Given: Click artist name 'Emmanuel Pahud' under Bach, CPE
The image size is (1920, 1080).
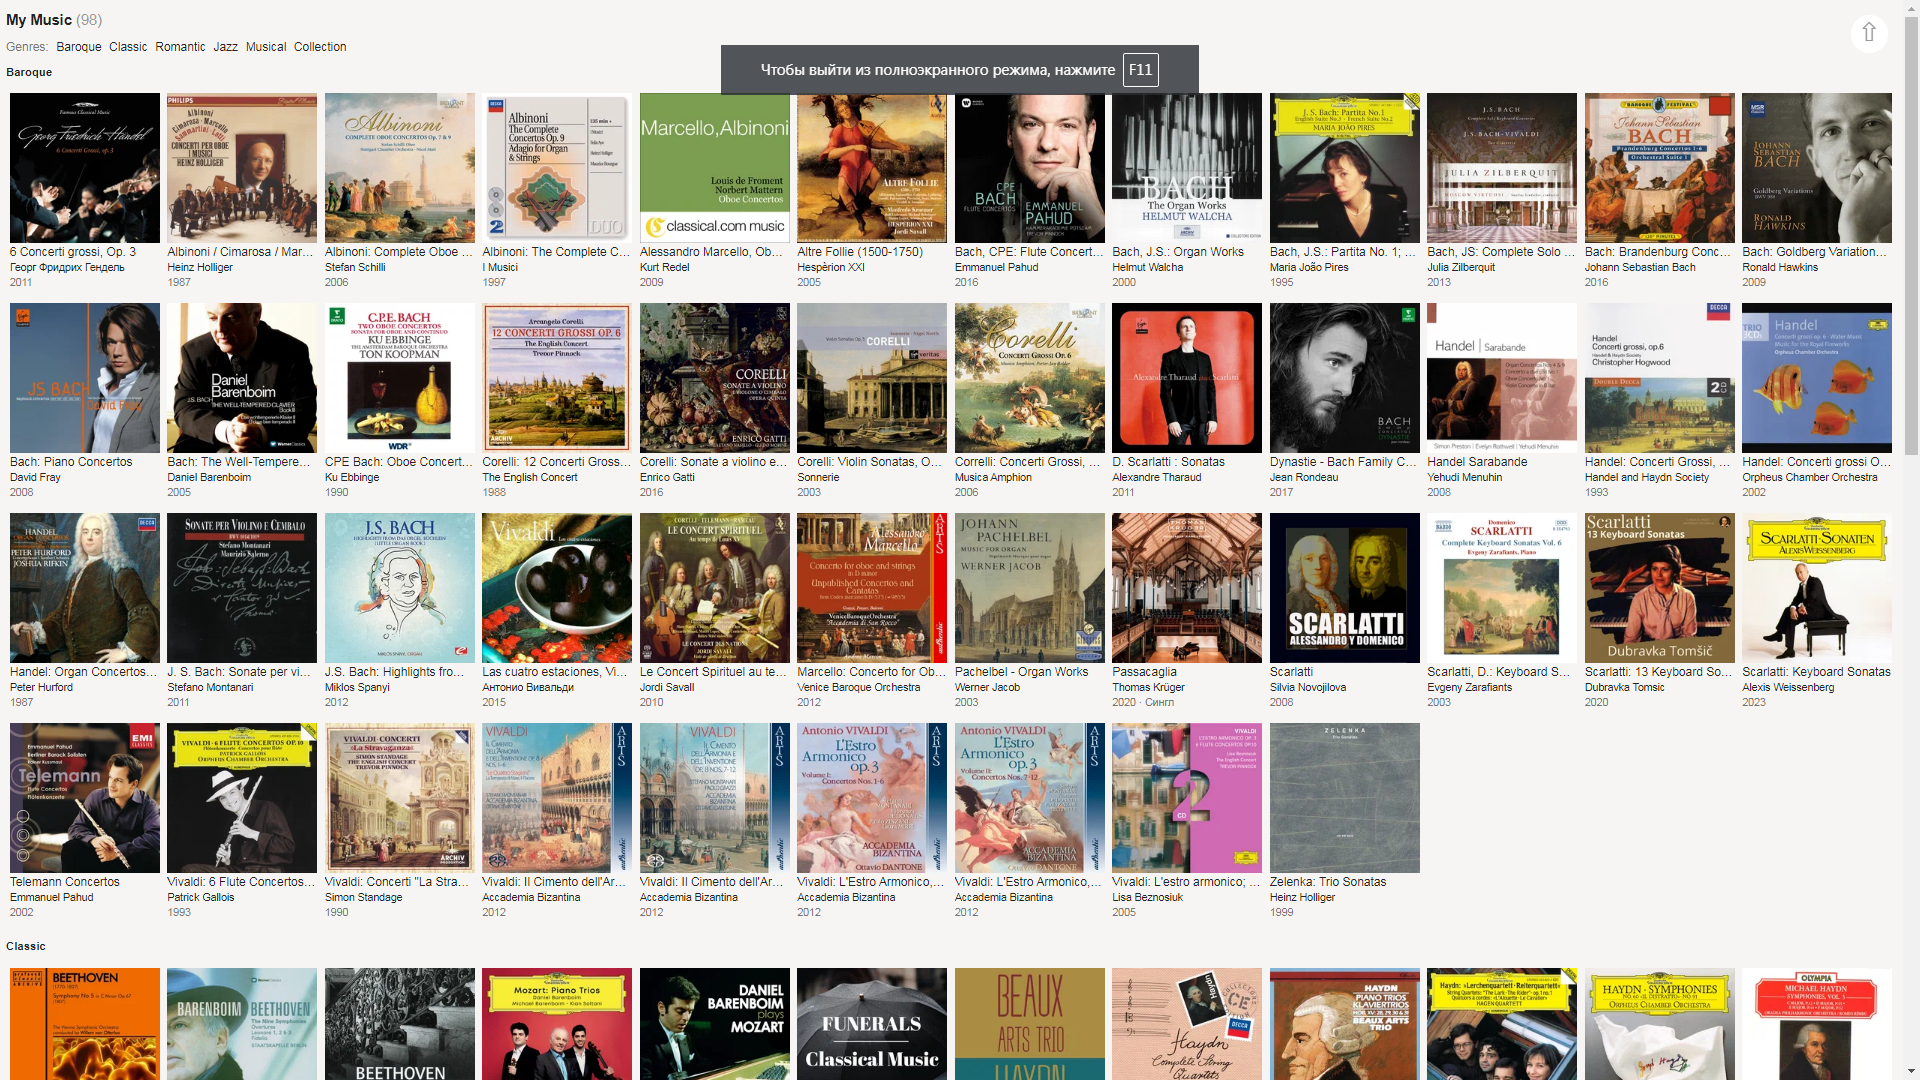Looking at the screenshot, I should coord(996,268).
